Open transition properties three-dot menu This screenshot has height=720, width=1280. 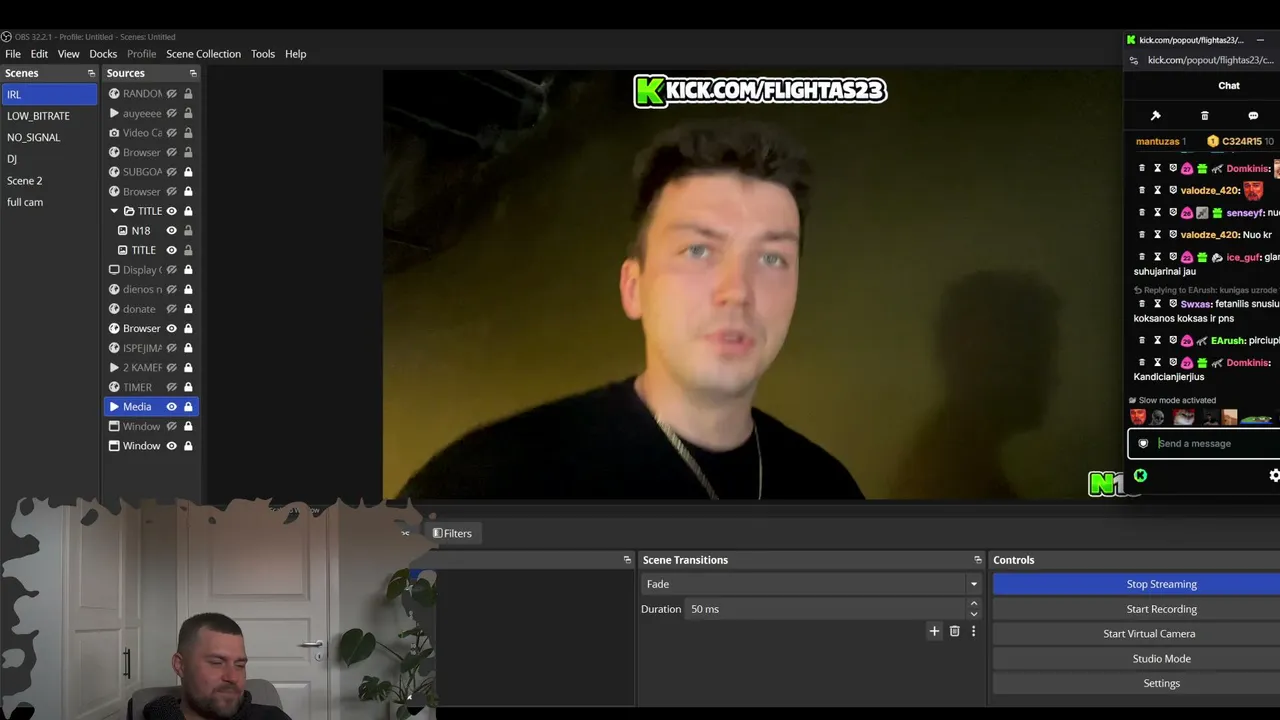pyautogui.click(x=973, y=631)
